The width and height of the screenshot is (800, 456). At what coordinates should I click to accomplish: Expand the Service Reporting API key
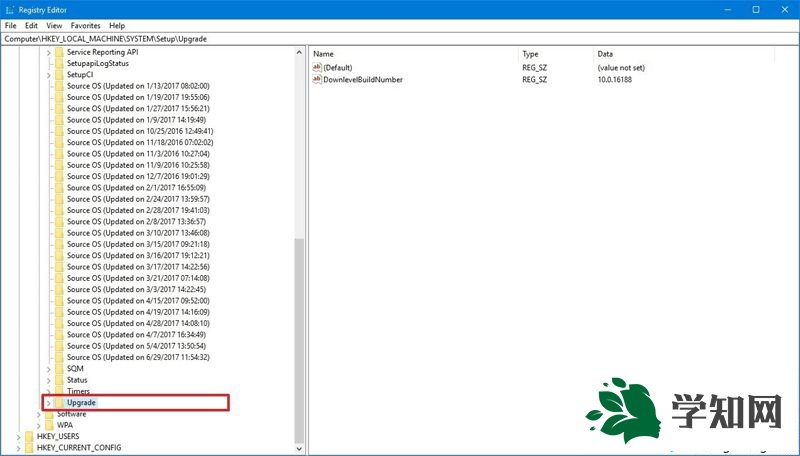(x=48, y=53)
